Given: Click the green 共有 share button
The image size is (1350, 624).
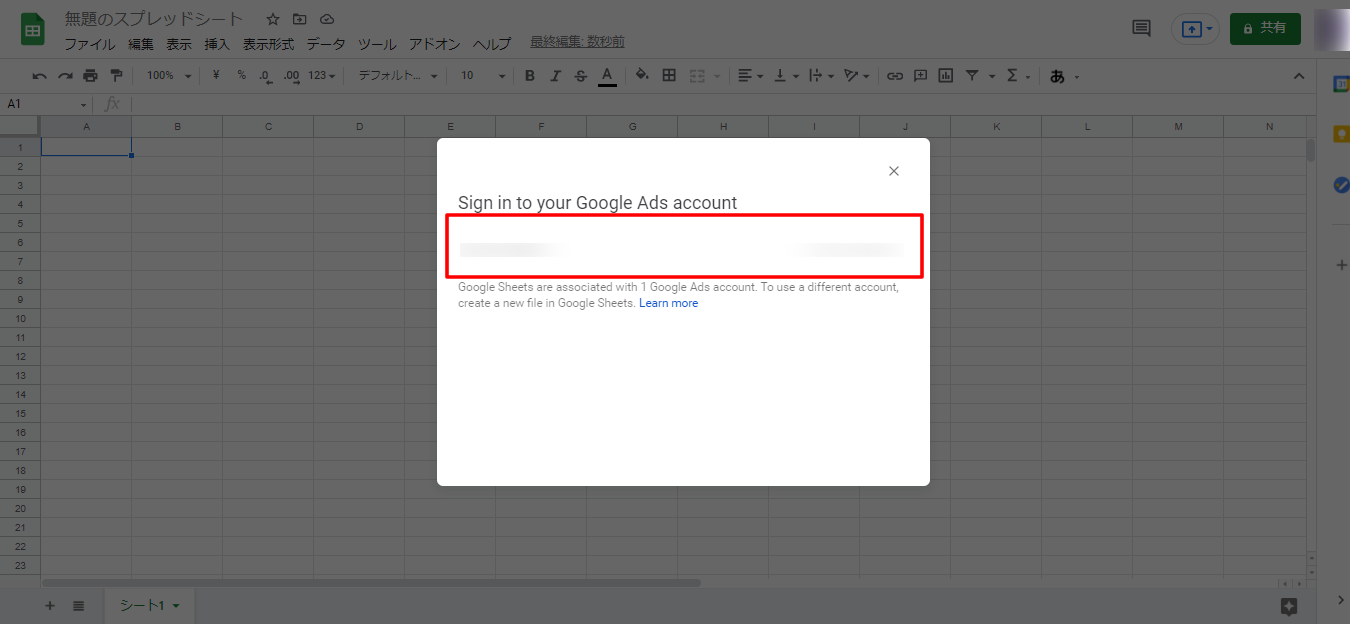Looking at the screenshot, I should pos(1265,29).
